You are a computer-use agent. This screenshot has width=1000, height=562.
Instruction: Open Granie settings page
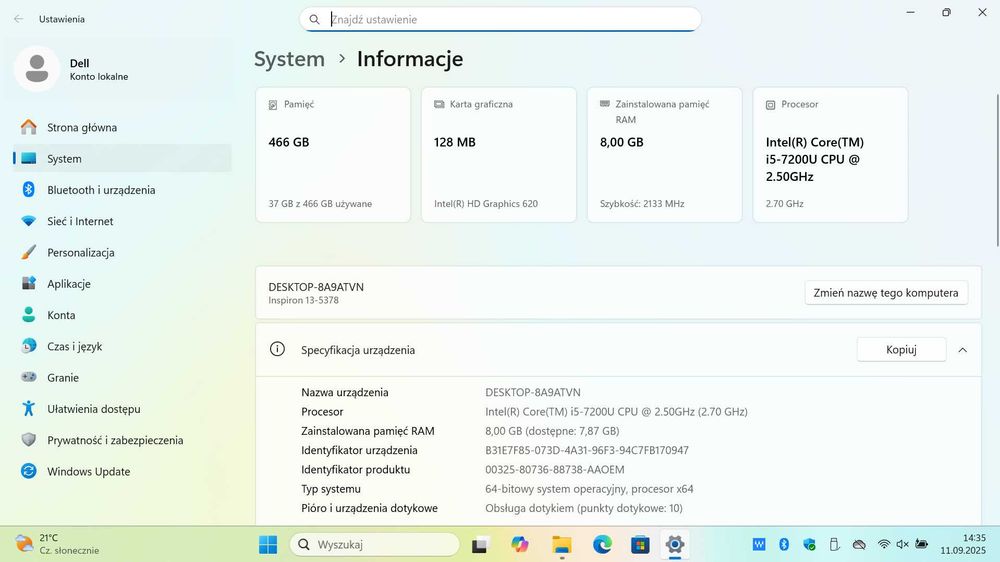[x=122, y=378]
